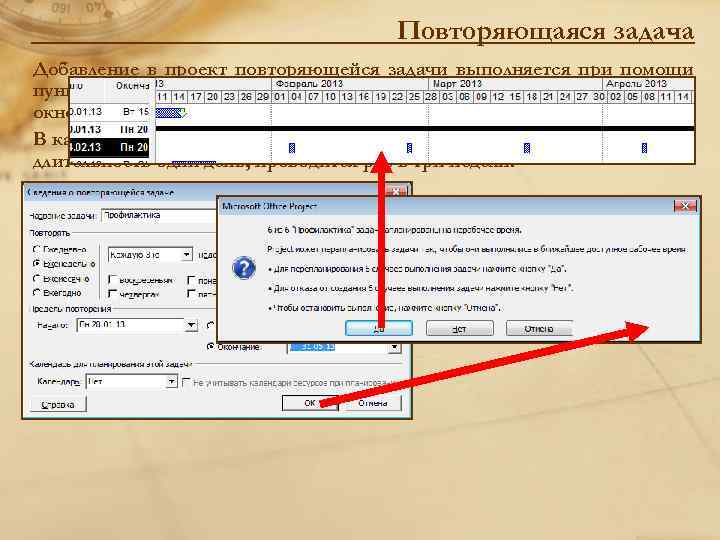Viewport: 720px width, 540px height.
Task: Select the Ежегодно recurrence option
Action: [37, 292]
